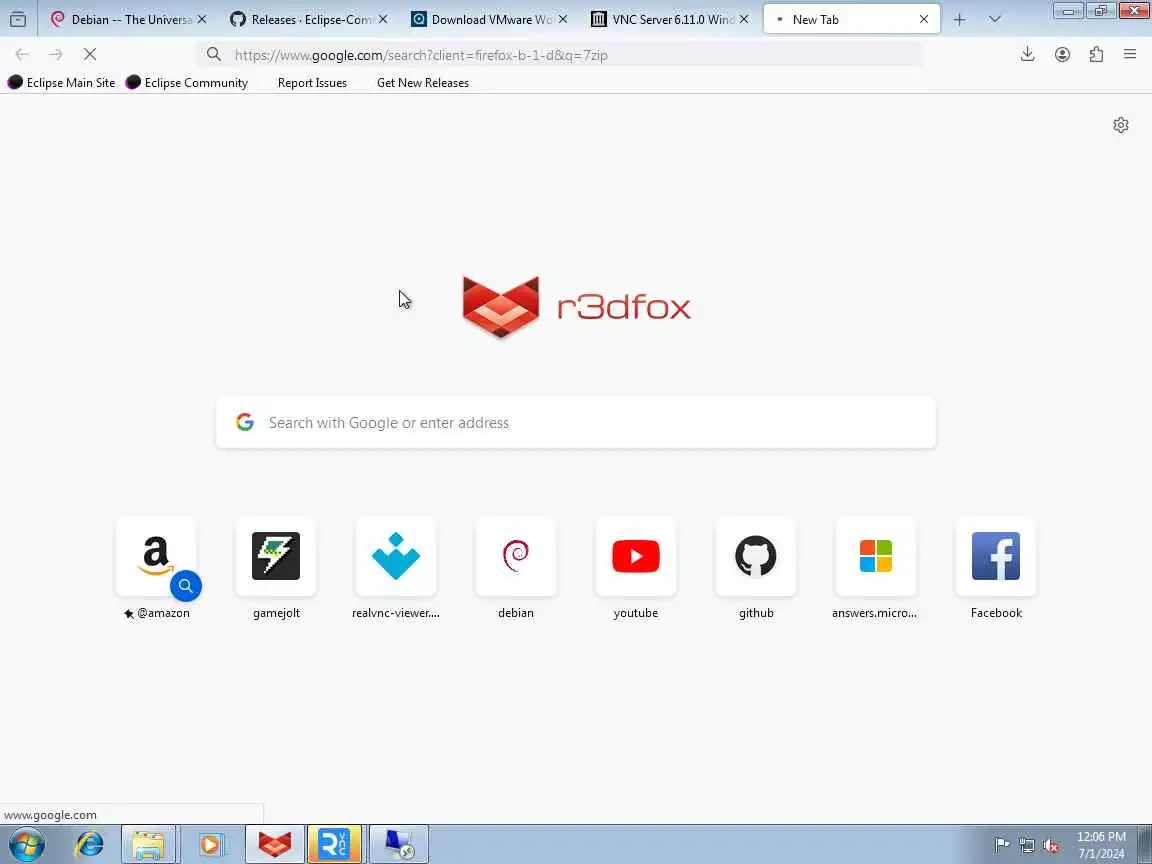1152x864 pixels.
Task: Switch to VNC Server 6.11.0 tab
Action: coord(669,20)
